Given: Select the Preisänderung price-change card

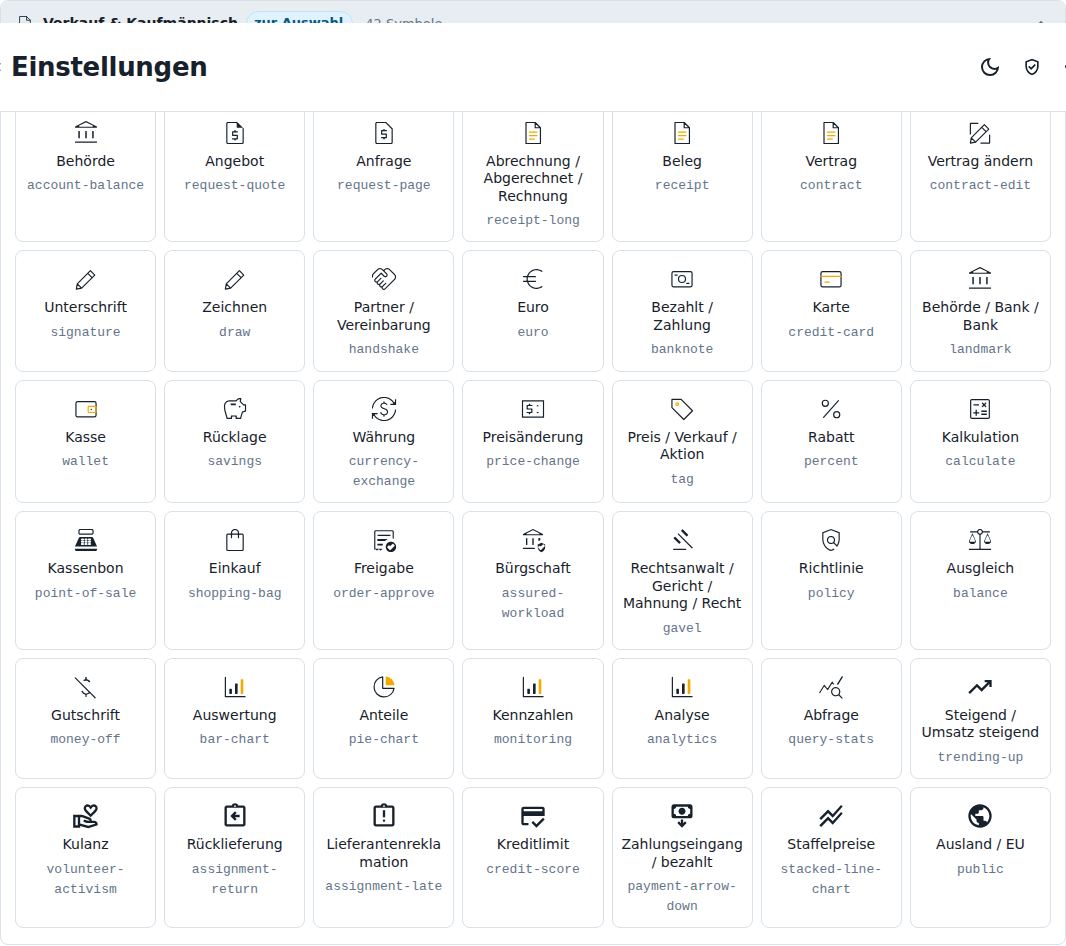Looking at the screenshot, I should click(x=533, y=441).
